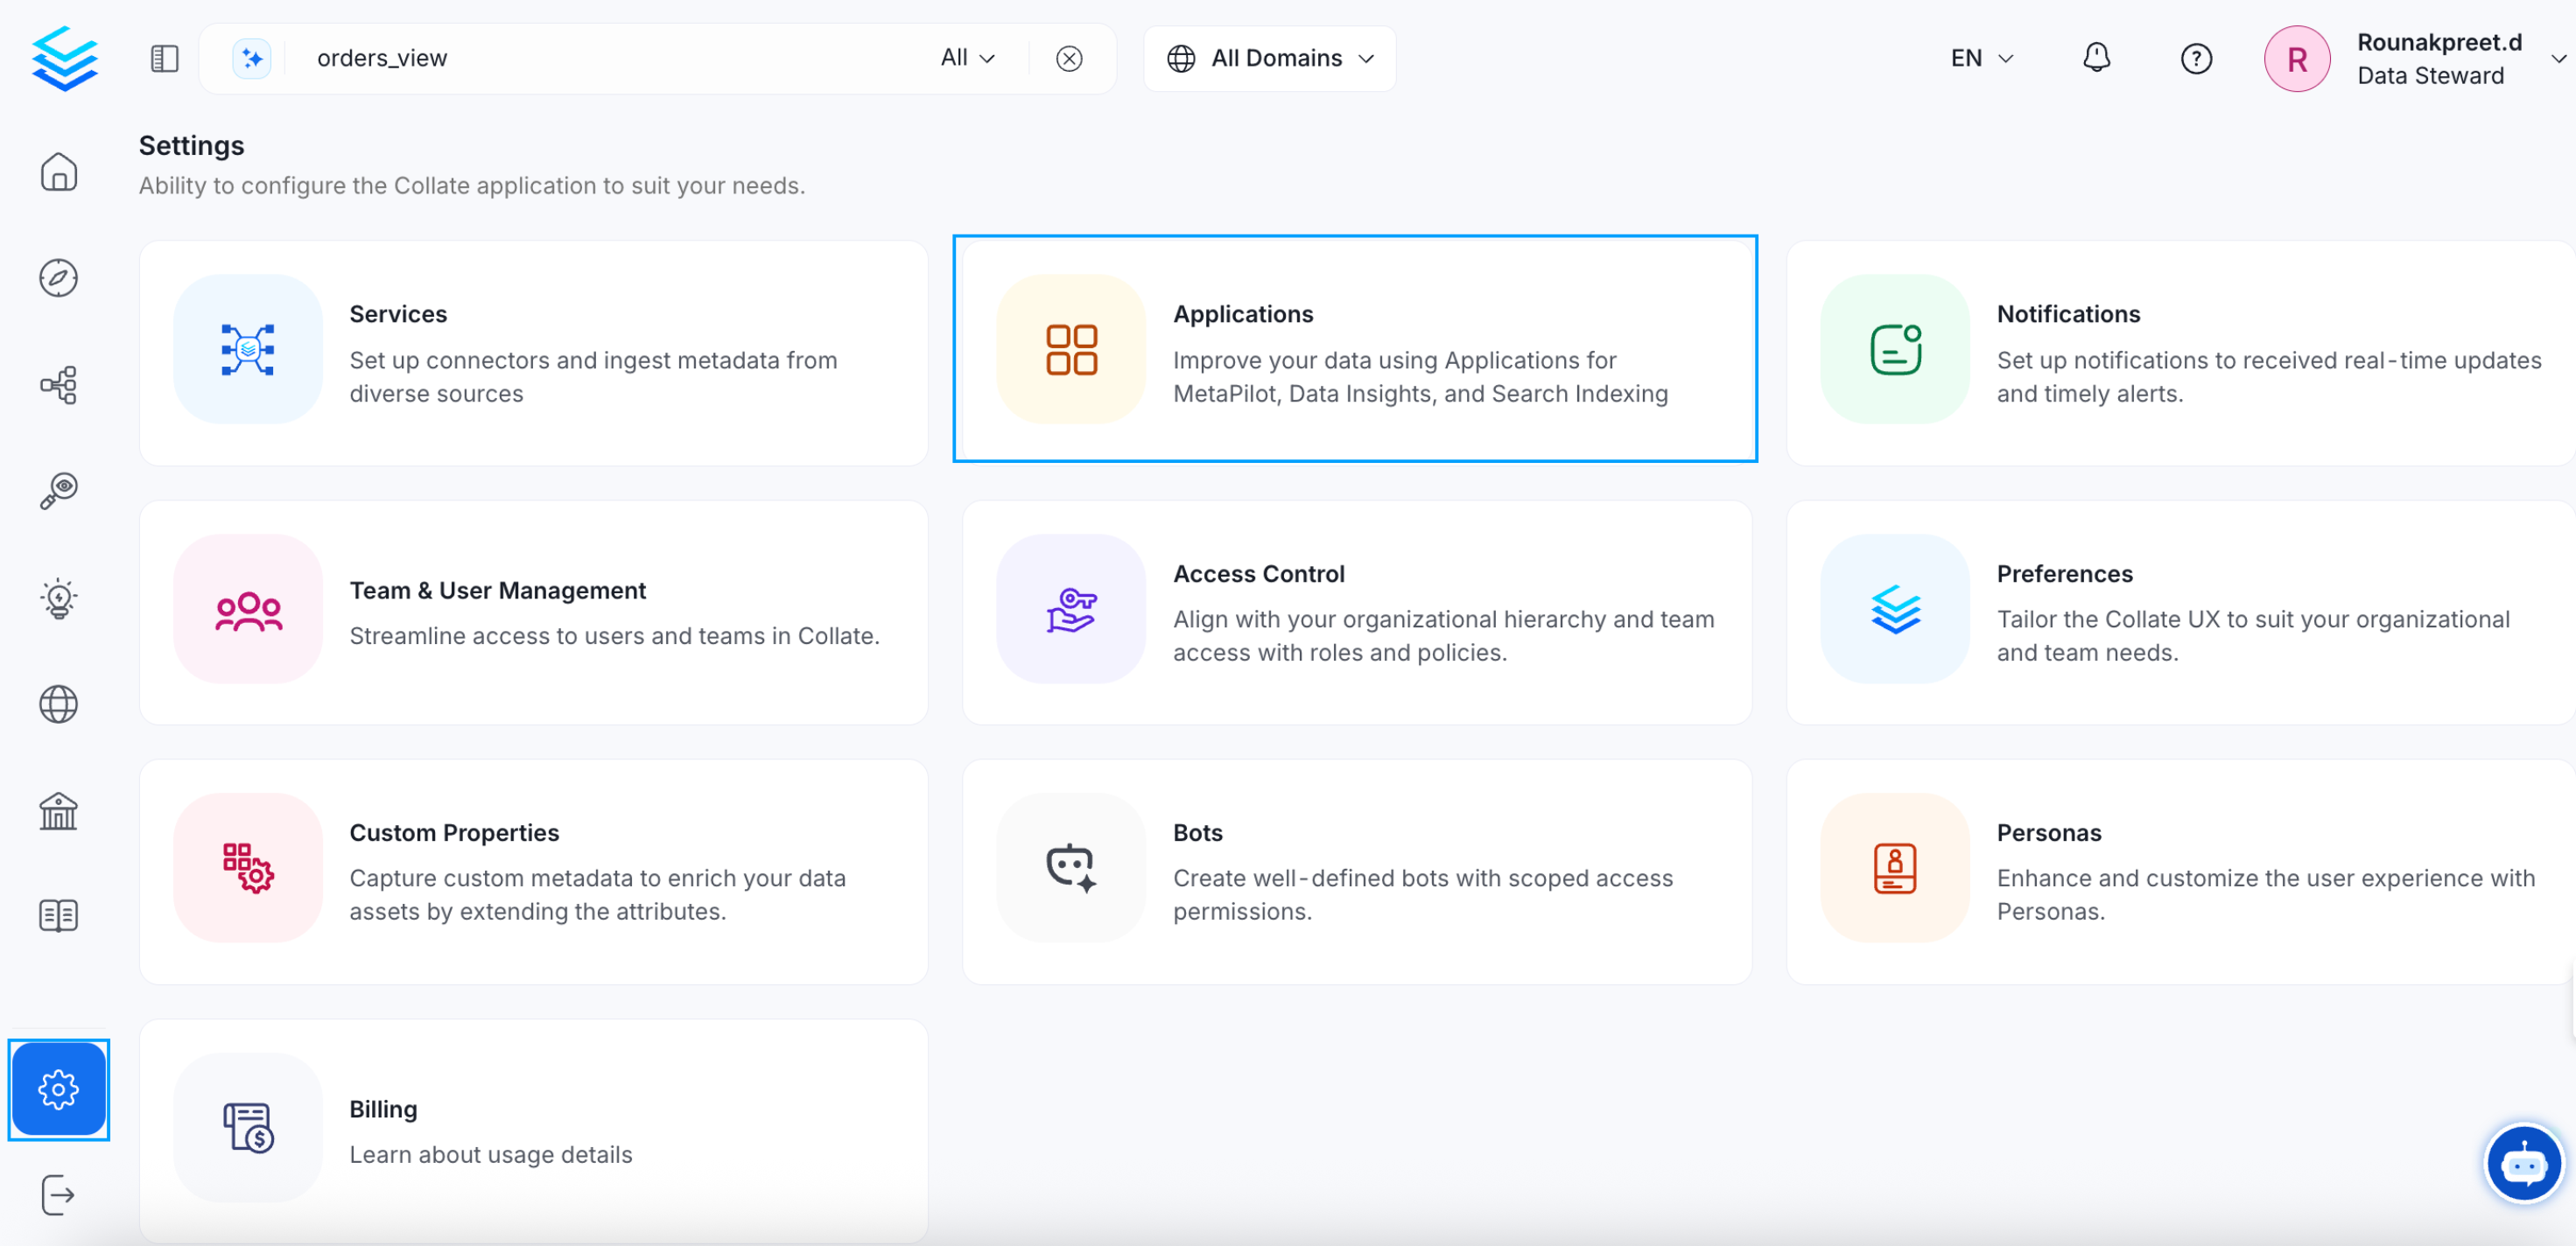Clear the orders_view search text

1069,59
